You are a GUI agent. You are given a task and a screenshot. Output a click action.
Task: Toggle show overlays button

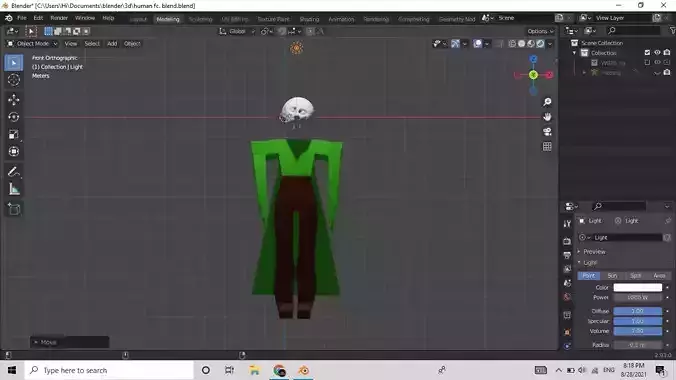coord(477,44)
